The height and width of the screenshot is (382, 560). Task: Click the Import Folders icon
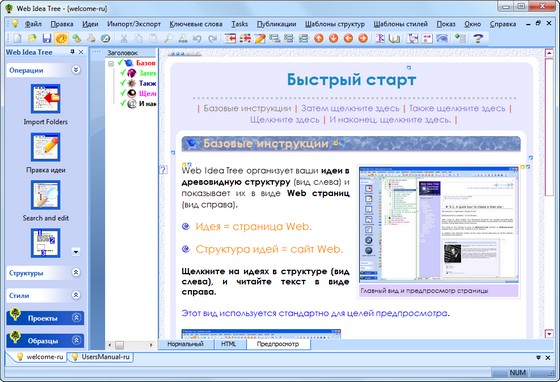click(x=45, y=99)
